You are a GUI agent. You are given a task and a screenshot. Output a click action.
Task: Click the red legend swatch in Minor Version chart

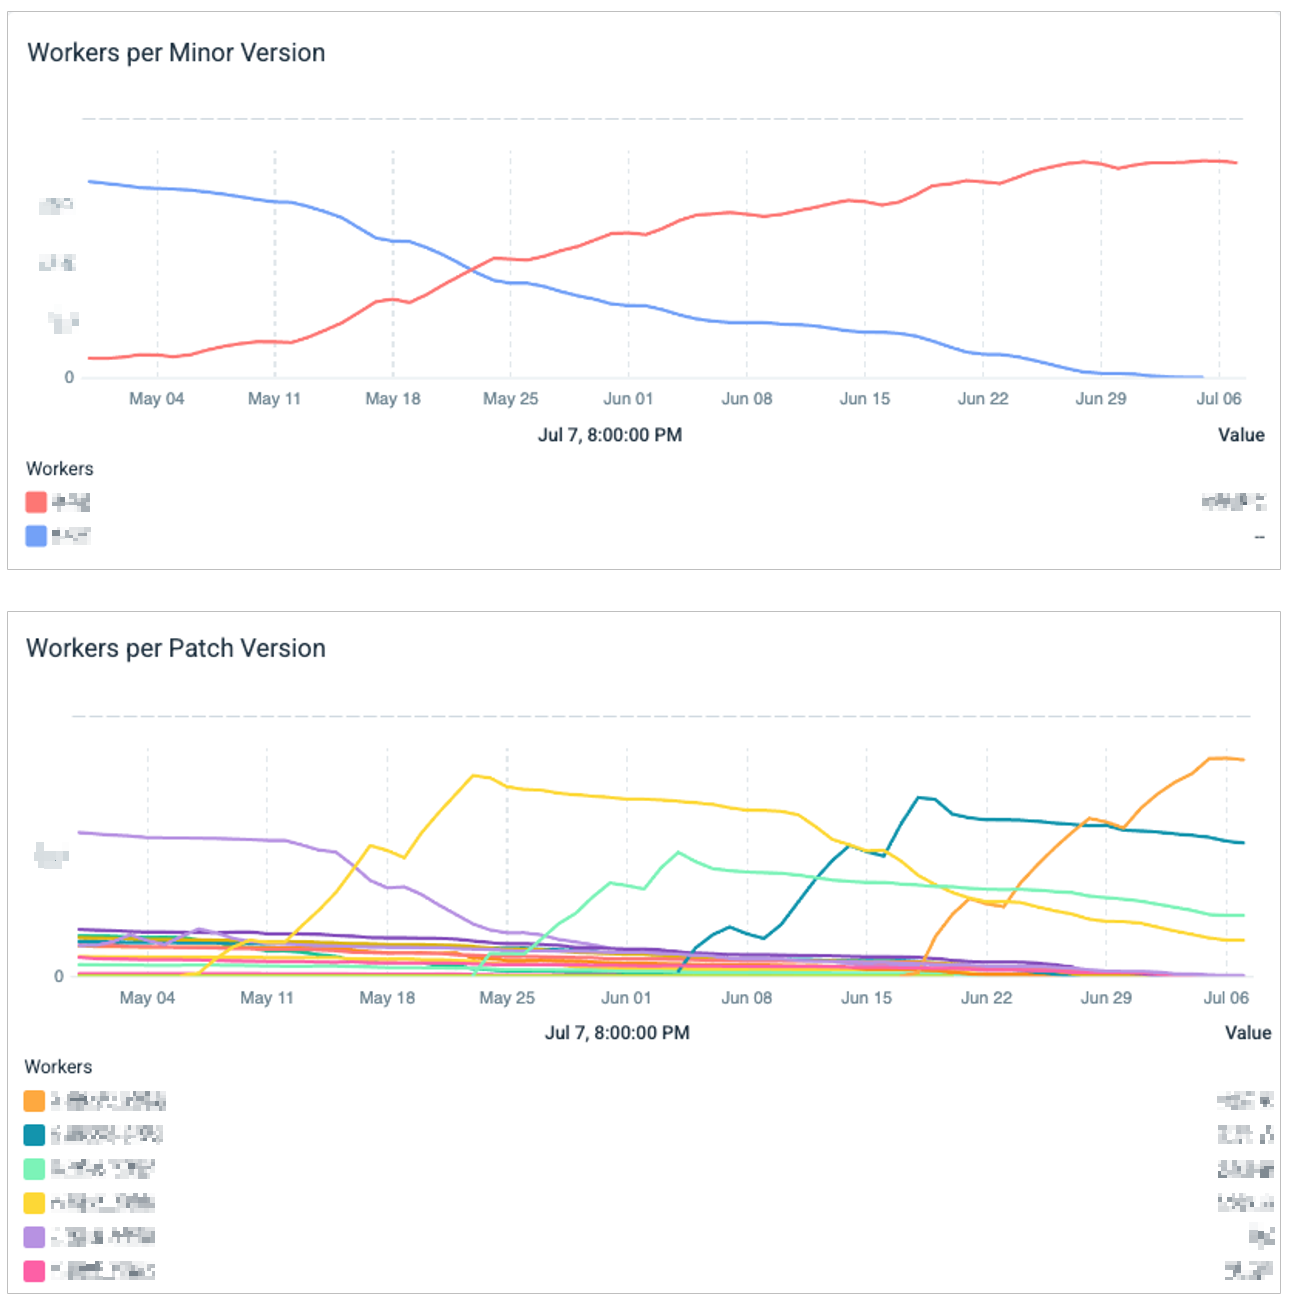click(x=36, y=502)
